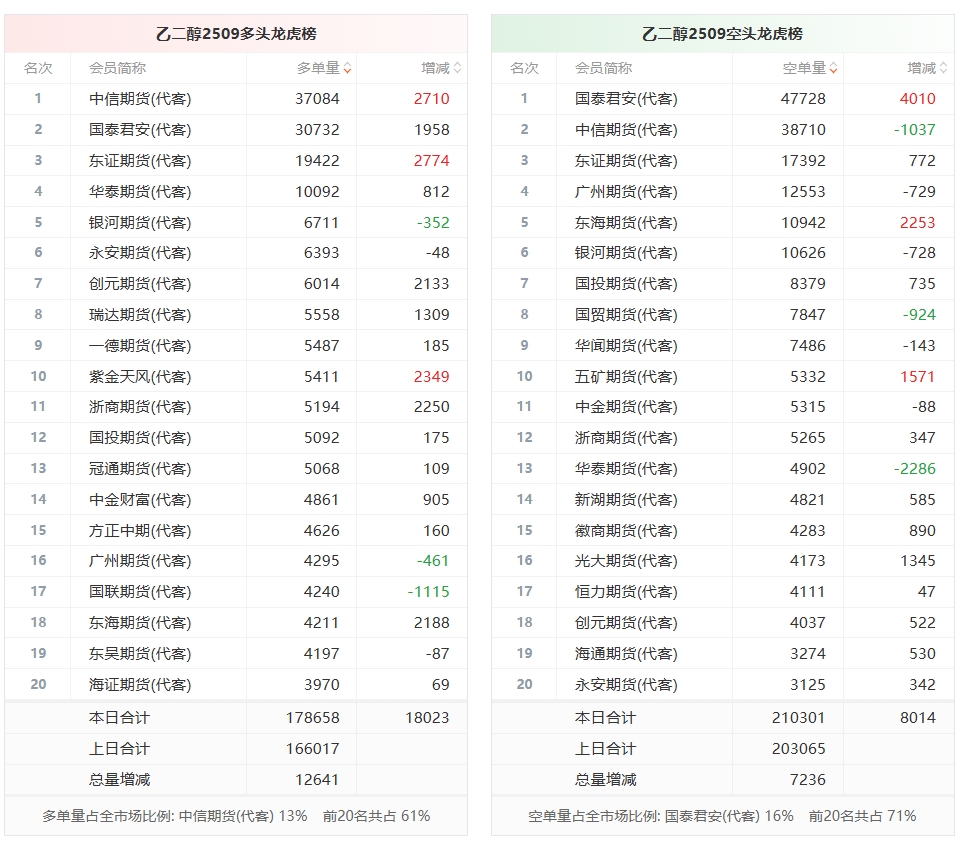Select 海证期货(代客) row

pyautogui.click(x=236, y=684)
